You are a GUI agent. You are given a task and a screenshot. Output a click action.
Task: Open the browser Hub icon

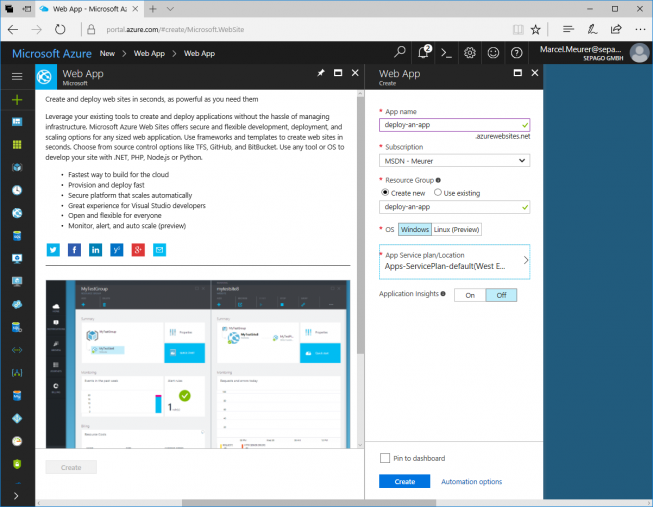point(568,29)
